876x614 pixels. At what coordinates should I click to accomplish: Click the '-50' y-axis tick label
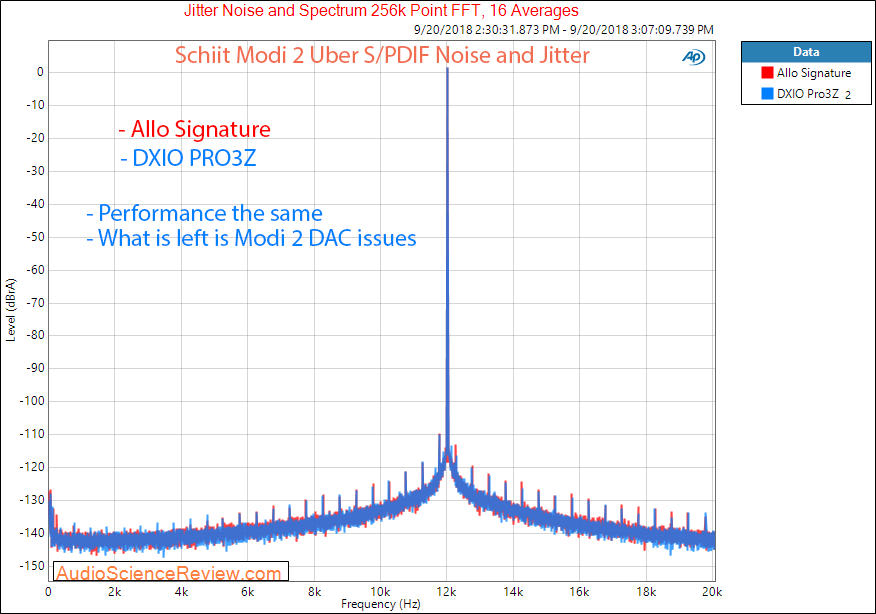point(35,237)
